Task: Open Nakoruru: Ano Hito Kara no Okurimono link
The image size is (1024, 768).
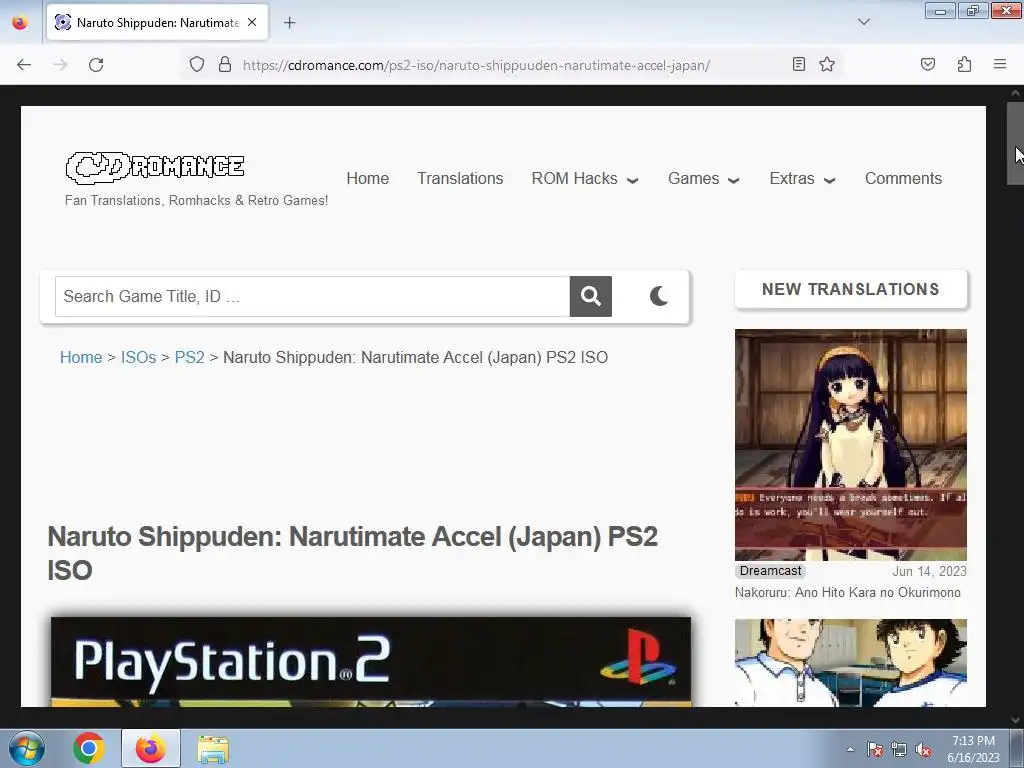Action: click(x=847, y=592)
